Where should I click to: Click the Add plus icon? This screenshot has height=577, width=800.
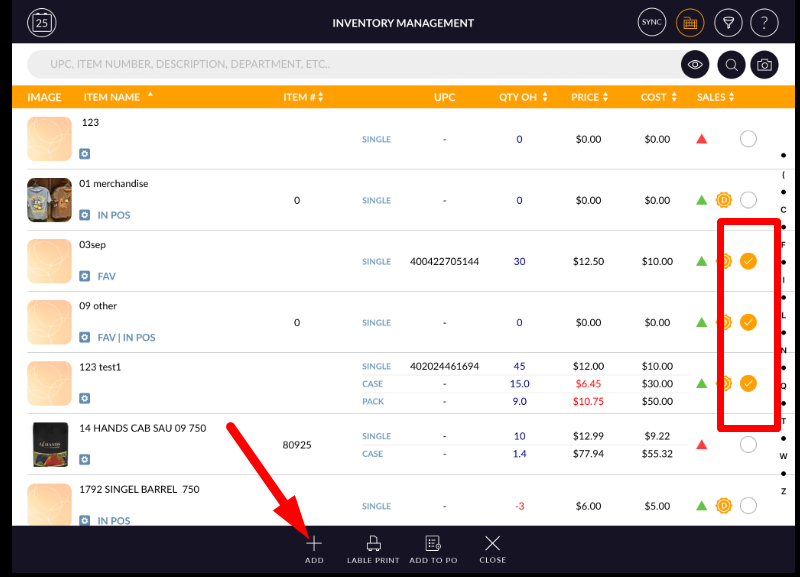314,548
